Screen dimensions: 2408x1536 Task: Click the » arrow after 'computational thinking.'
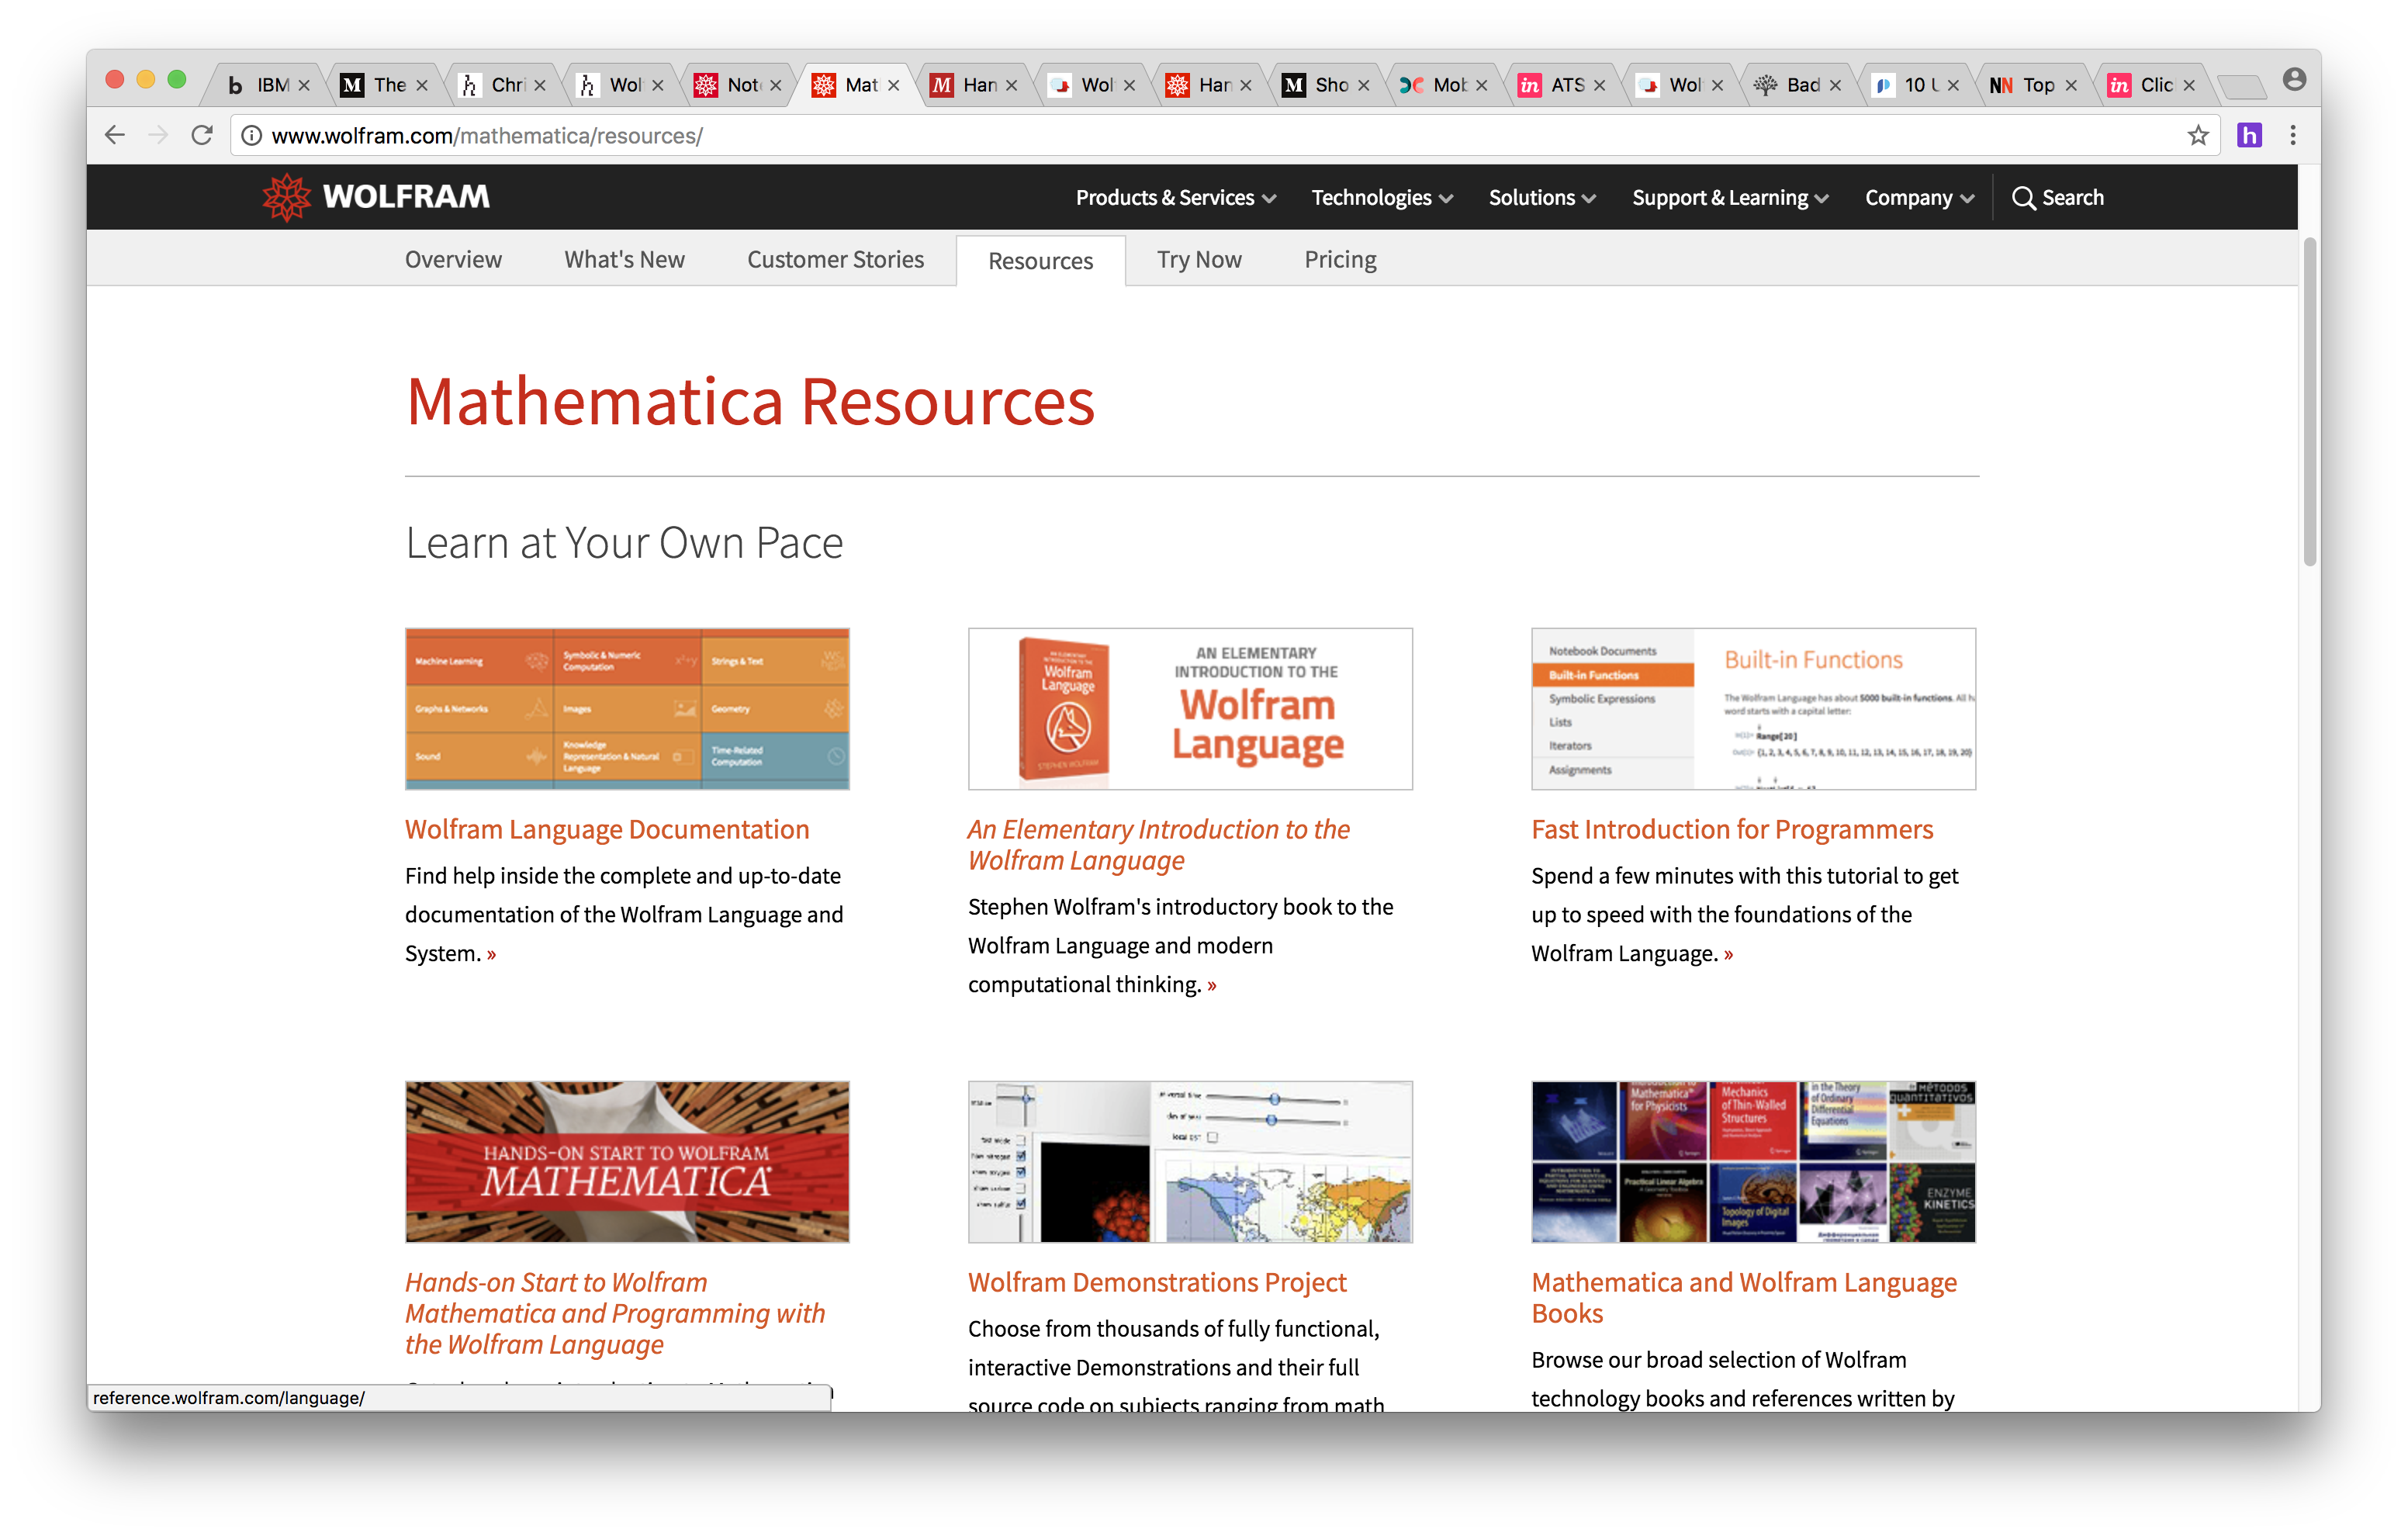point(1211,985)
